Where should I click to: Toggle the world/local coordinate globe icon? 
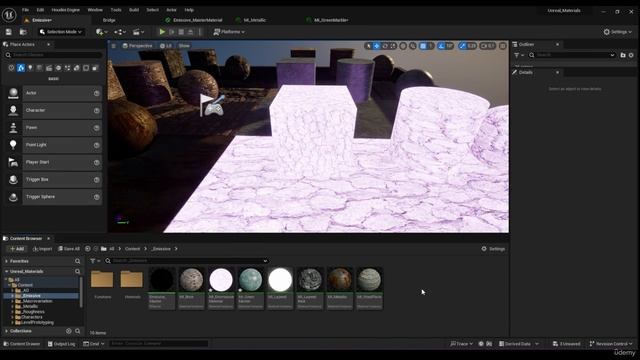[403, 46]
